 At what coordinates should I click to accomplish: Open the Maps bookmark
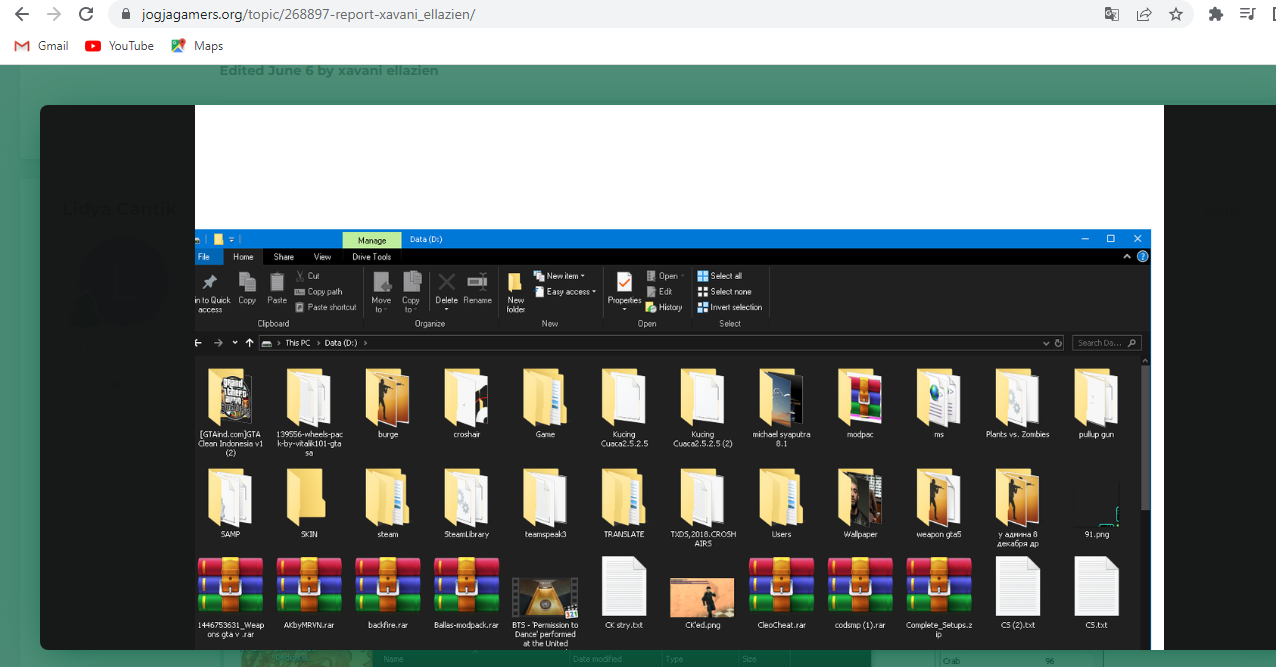coord(197,46)
